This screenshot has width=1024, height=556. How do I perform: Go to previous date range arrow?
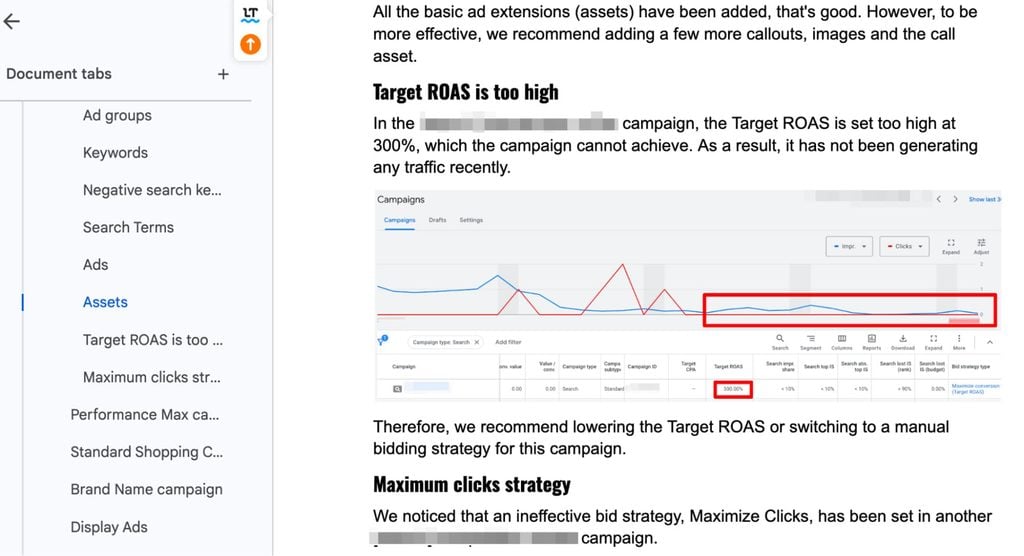coord(938,199)
